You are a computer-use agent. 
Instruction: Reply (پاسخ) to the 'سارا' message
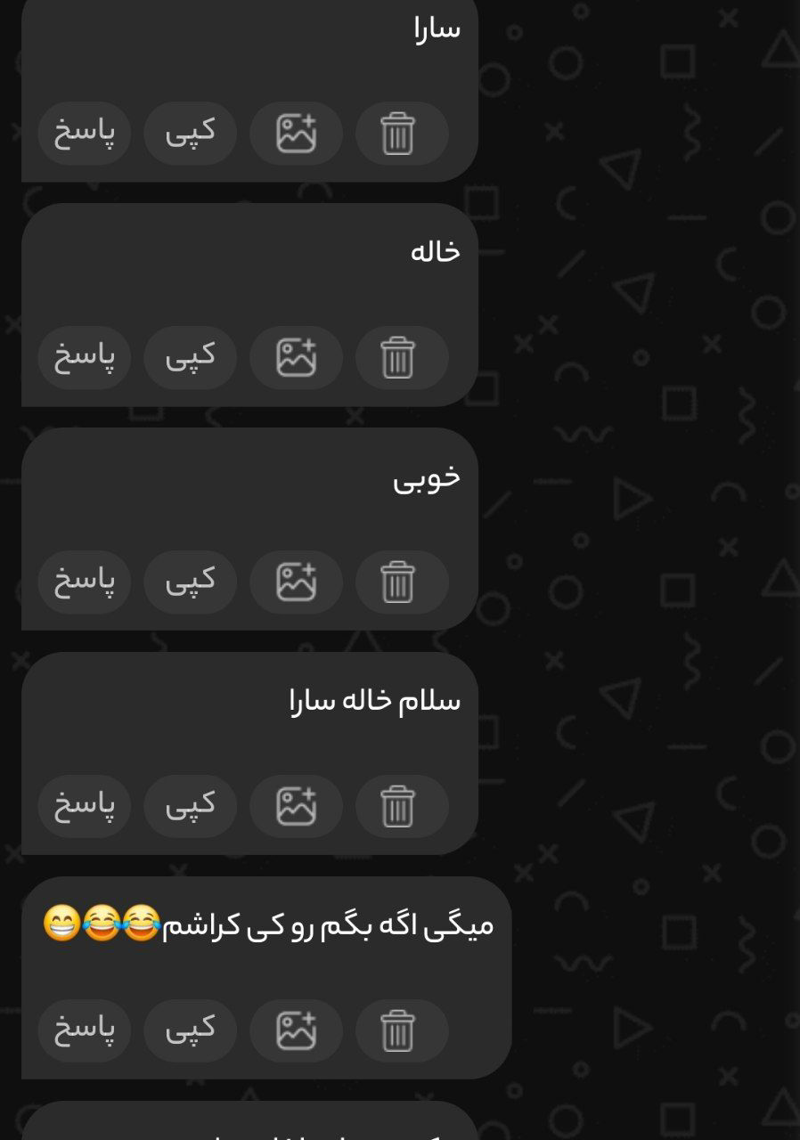tap(84, 134)
